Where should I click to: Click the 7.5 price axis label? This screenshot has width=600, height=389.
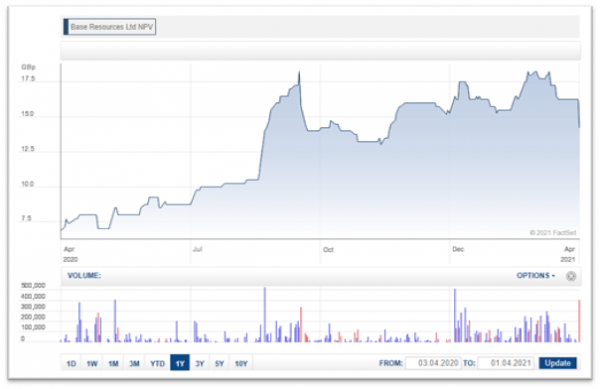(26, 218)
